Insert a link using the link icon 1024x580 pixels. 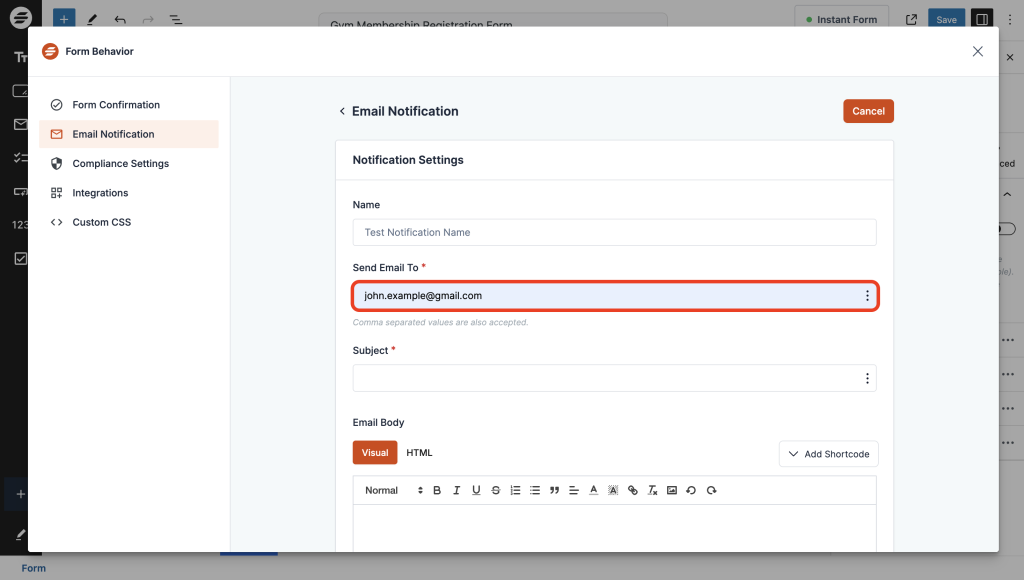[x=633, y=491]
